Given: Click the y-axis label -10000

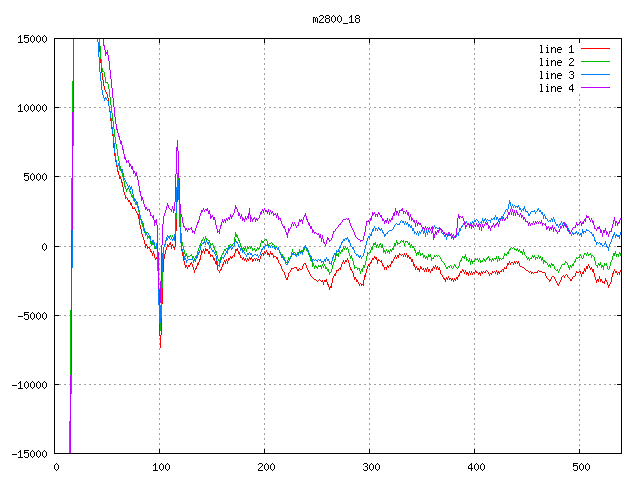Looking at the screenshot, I should [x=29, y=385].
